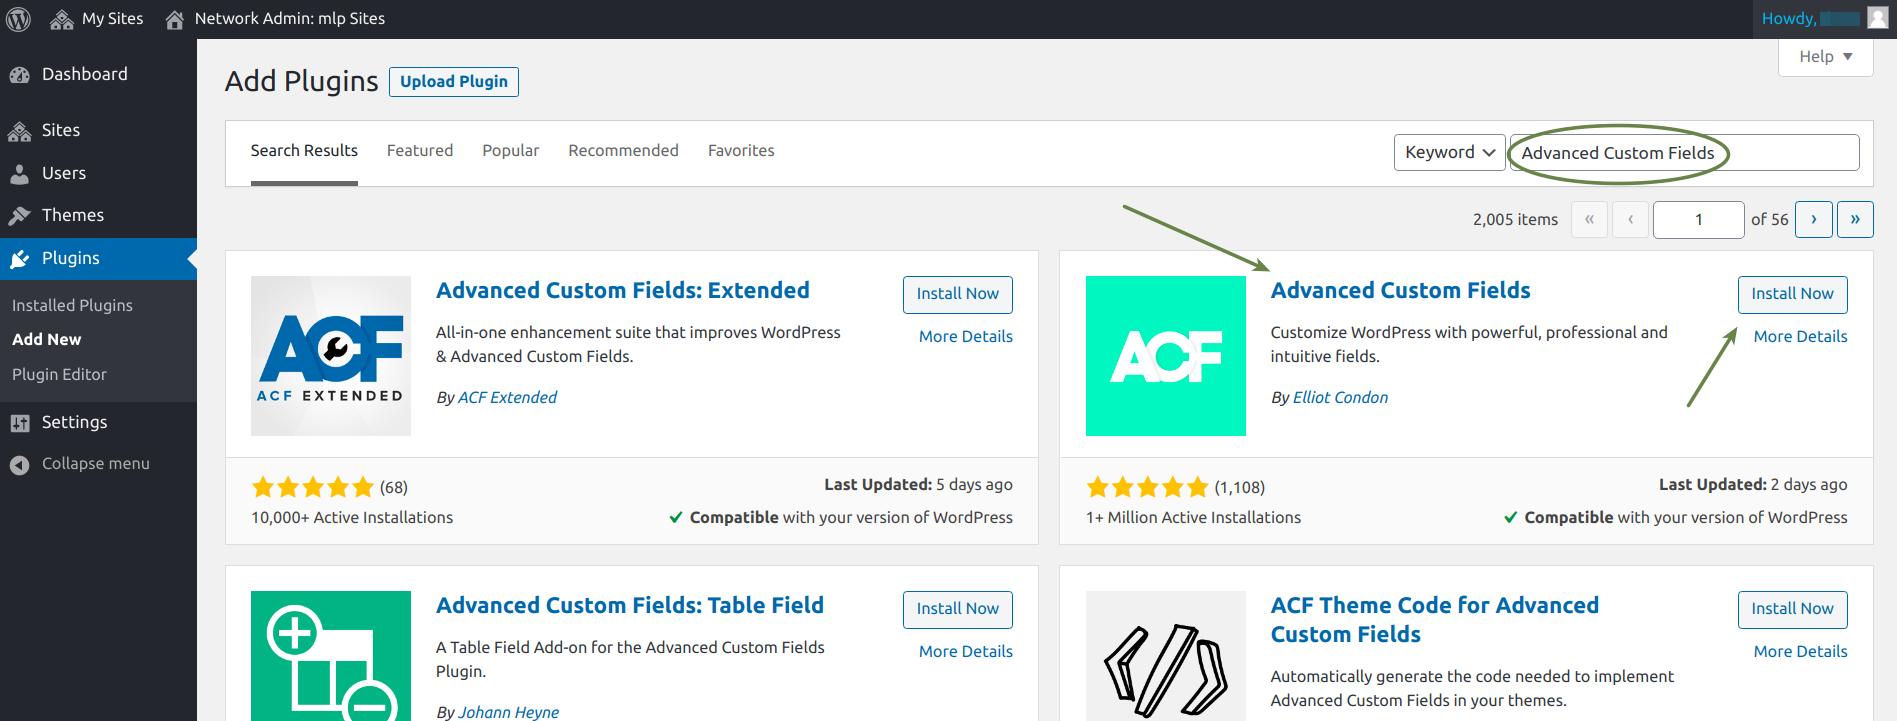Click Collapse menu text in sidebar
This screenshot has height=721, width=1897.
(x=96, y=464)
